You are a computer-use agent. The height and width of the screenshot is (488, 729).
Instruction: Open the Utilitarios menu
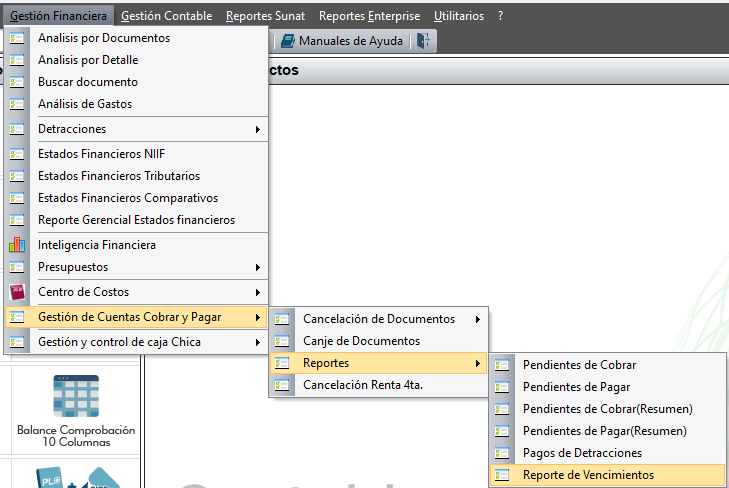459,16
